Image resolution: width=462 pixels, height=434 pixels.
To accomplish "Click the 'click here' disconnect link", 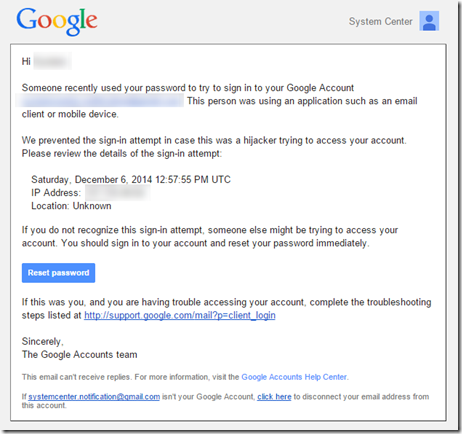I will click(x=274, y=397).
